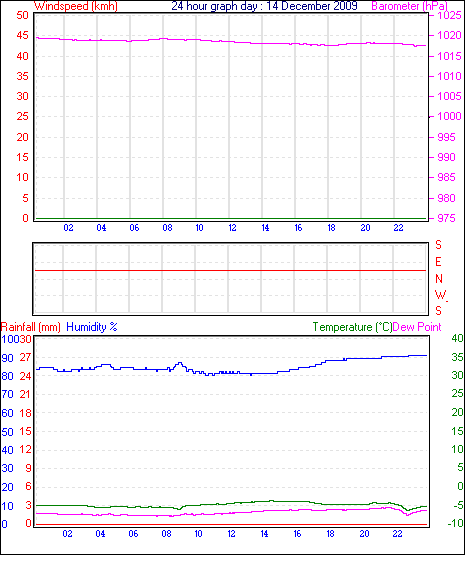Image resolution: width=466 pixels, height=566 pixels.
Task: Click the E wind direction label
Action: click(x=438, y=262)
